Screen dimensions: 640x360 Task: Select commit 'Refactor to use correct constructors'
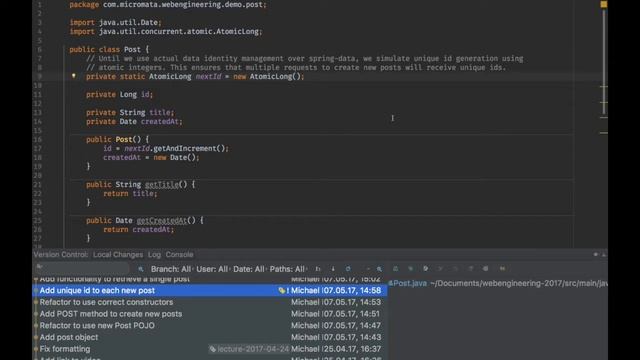(209, 302)
